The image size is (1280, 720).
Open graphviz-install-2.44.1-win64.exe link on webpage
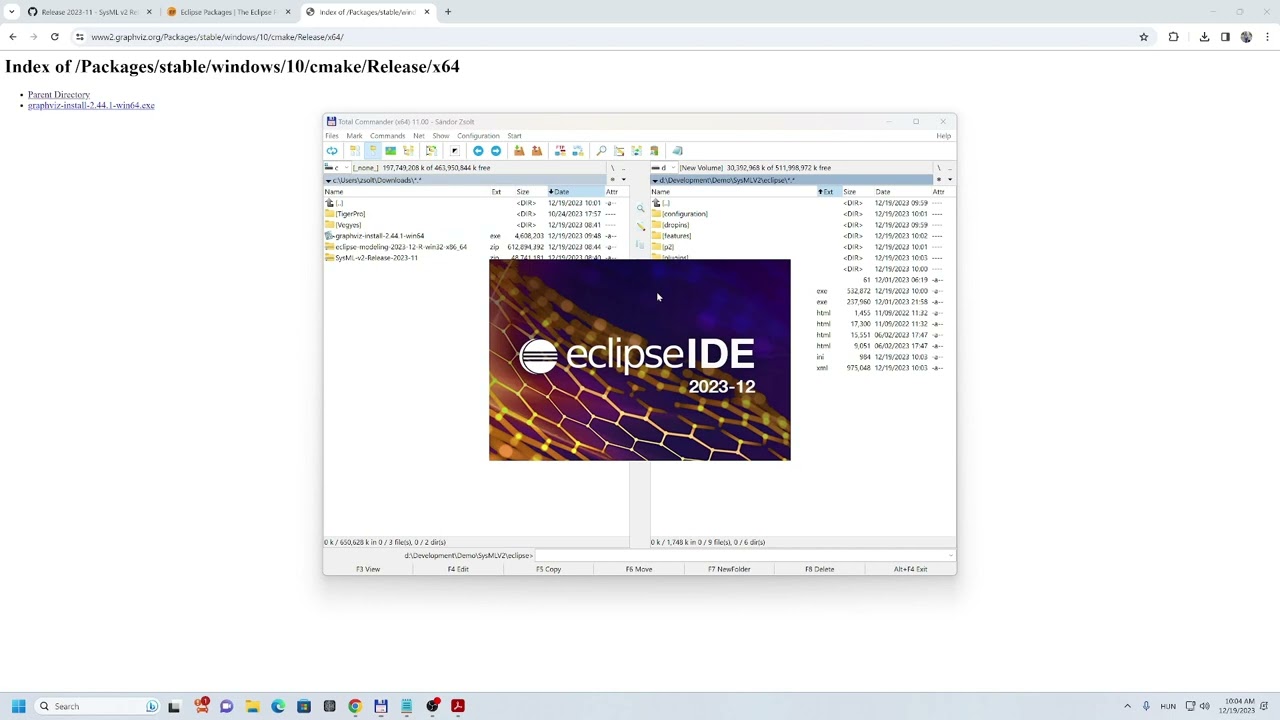[91, 105]
